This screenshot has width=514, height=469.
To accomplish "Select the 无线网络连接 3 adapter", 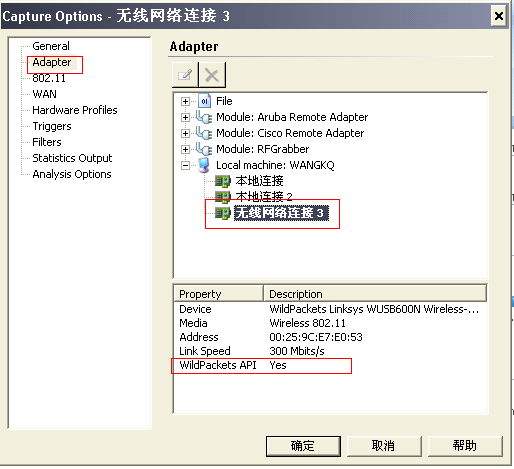I will click(x=281, y=213).
